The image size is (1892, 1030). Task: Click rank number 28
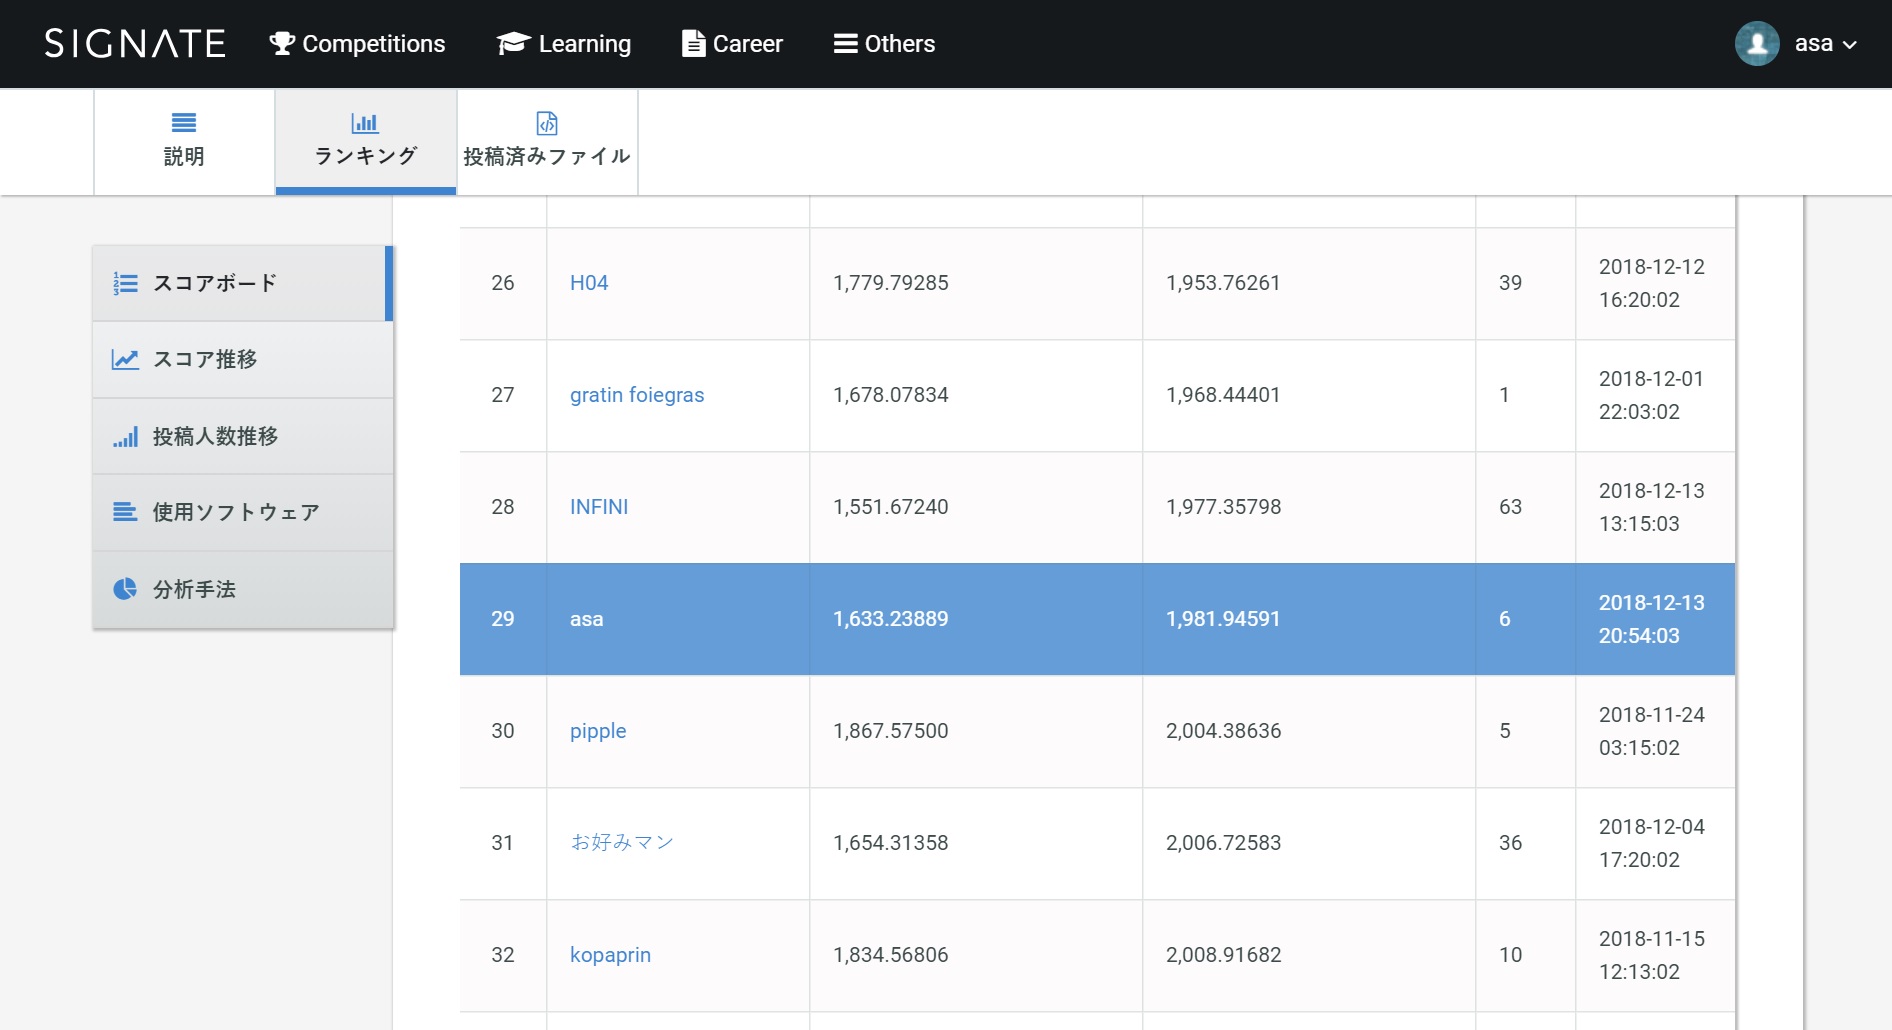[x=503, y=507]
